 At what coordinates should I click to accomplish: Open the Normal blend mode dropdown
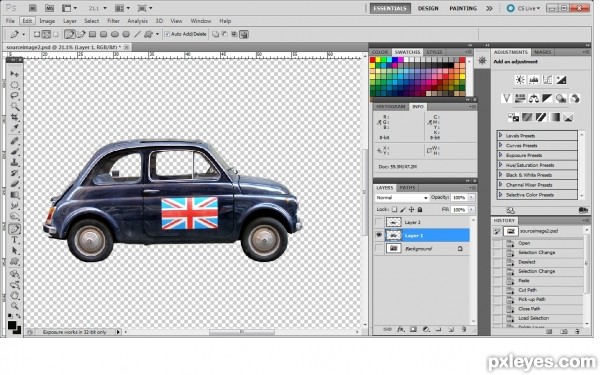[401, 197]
